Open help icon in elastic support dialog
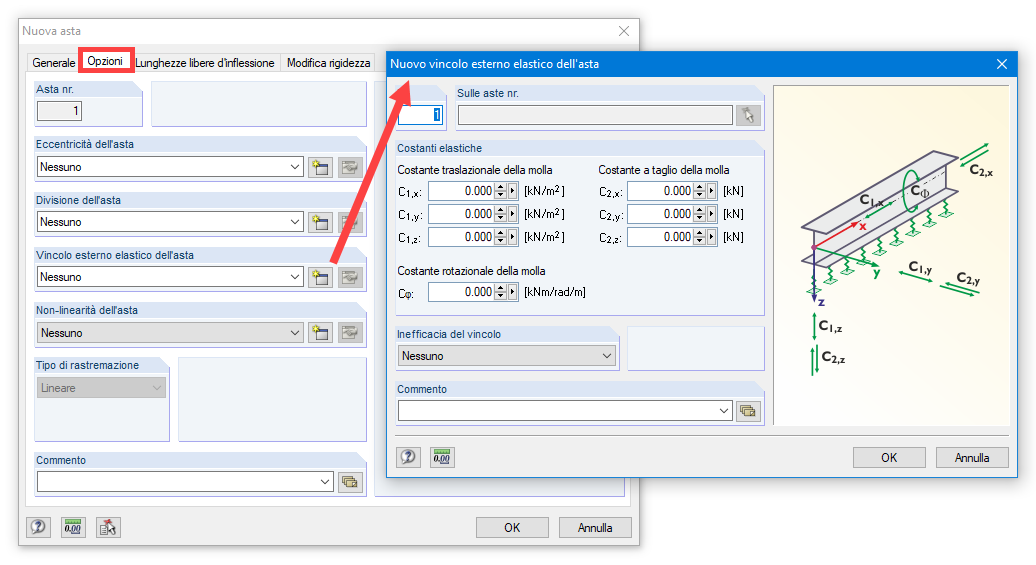Screen dimensions: 1036x565 408,457
